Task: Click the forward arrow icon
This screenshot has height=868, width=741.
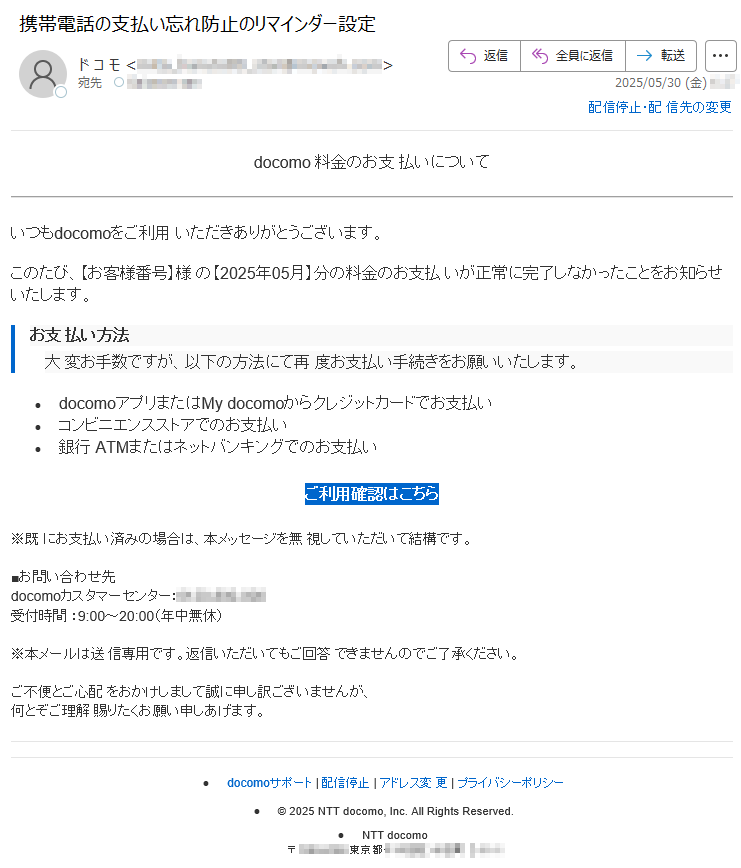Action: click(644, 55)
